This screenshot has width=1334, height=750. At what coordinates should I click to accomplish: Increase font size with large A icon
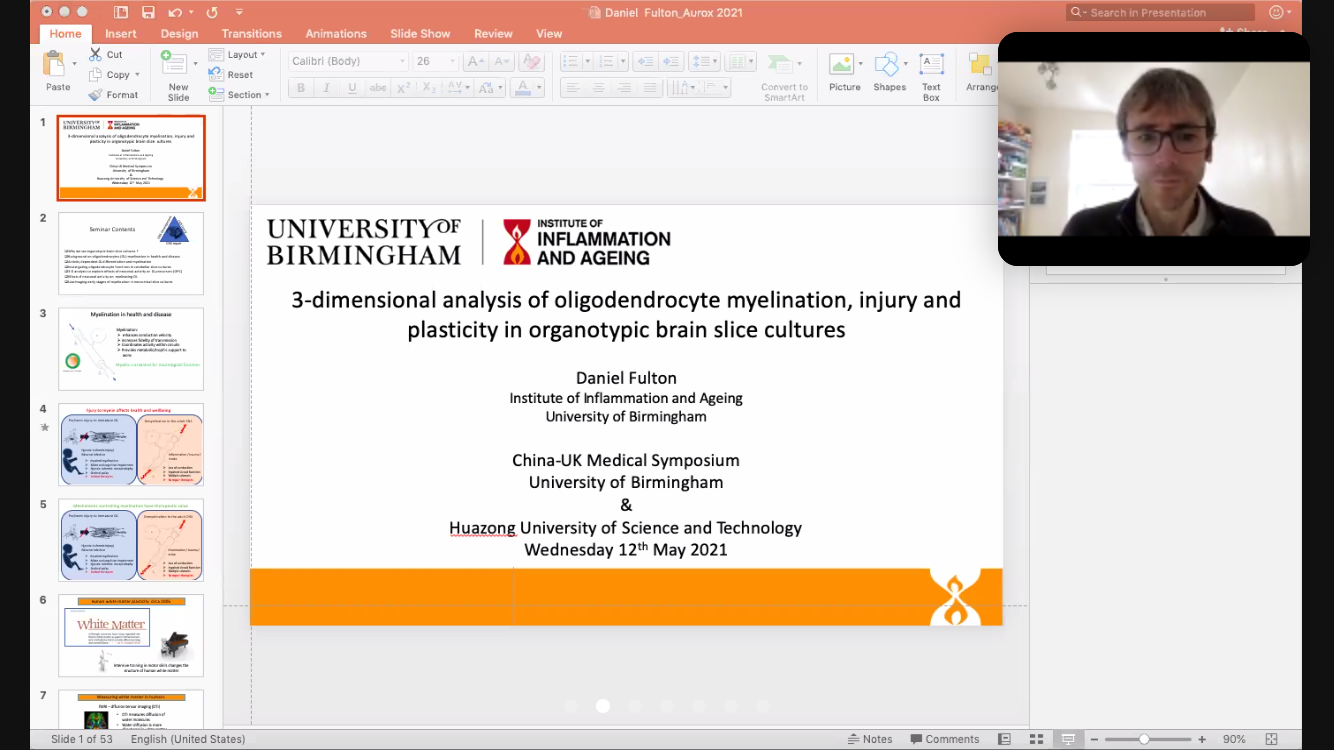(476, 61)
